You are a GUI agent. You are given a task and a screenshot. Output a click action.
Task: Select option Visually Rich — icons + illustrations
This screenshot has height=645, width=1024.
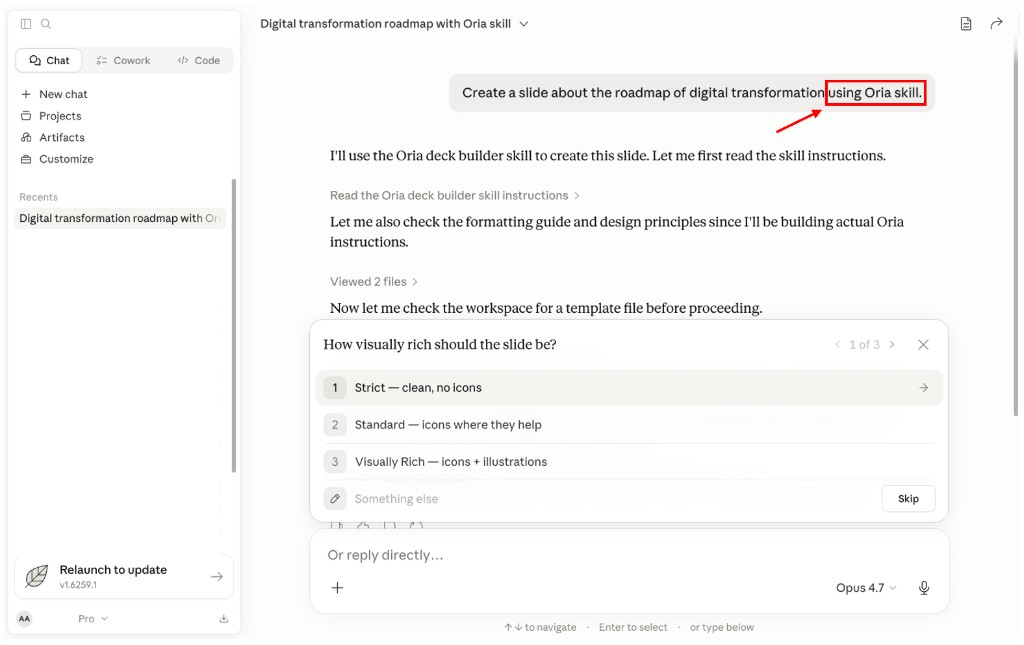tap(629, 462)
